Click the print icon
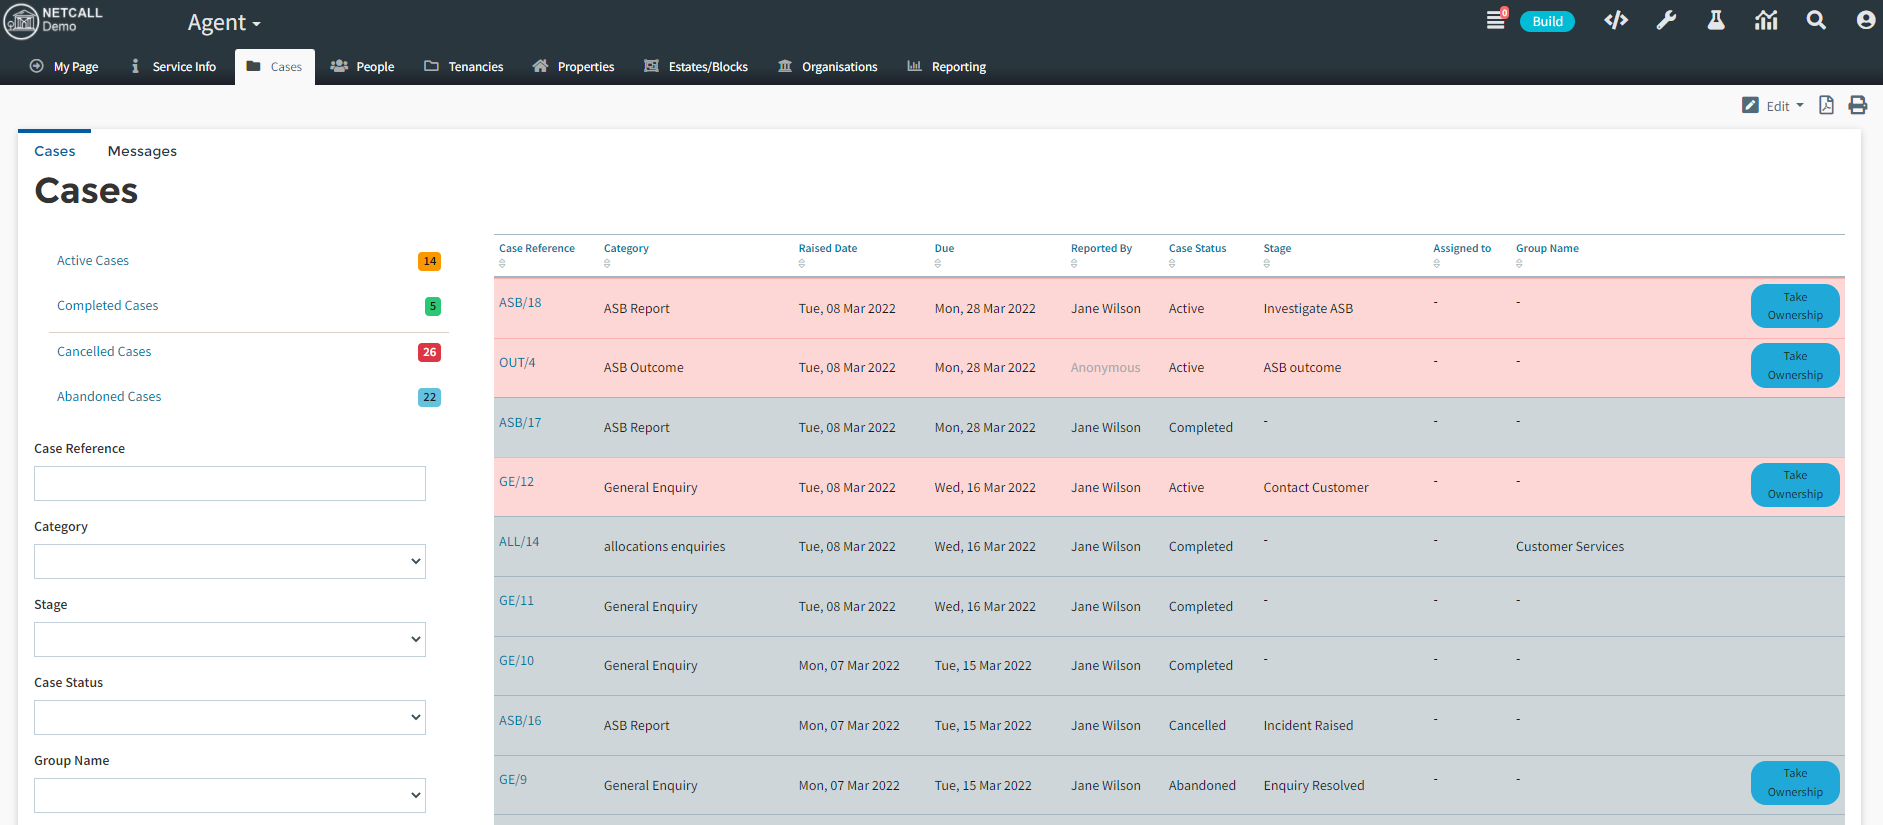 (1858, 105)
